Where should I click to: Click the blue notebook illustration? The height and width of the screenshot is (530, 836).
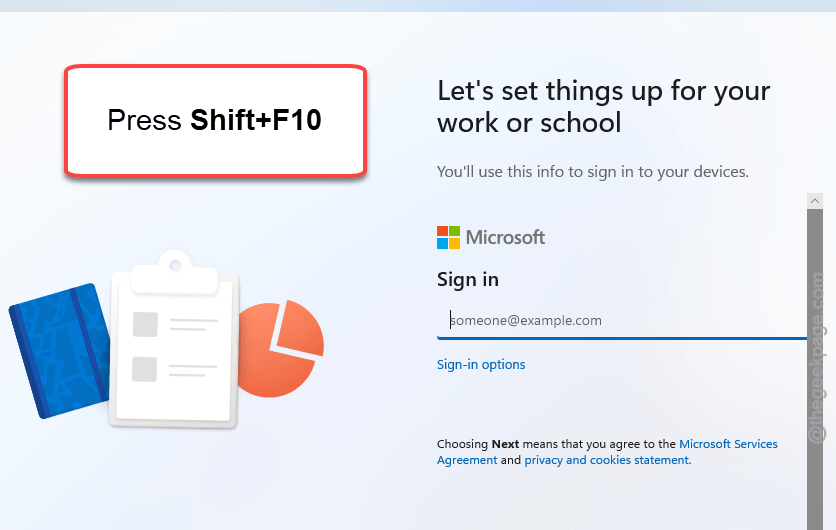pos(60,351)
